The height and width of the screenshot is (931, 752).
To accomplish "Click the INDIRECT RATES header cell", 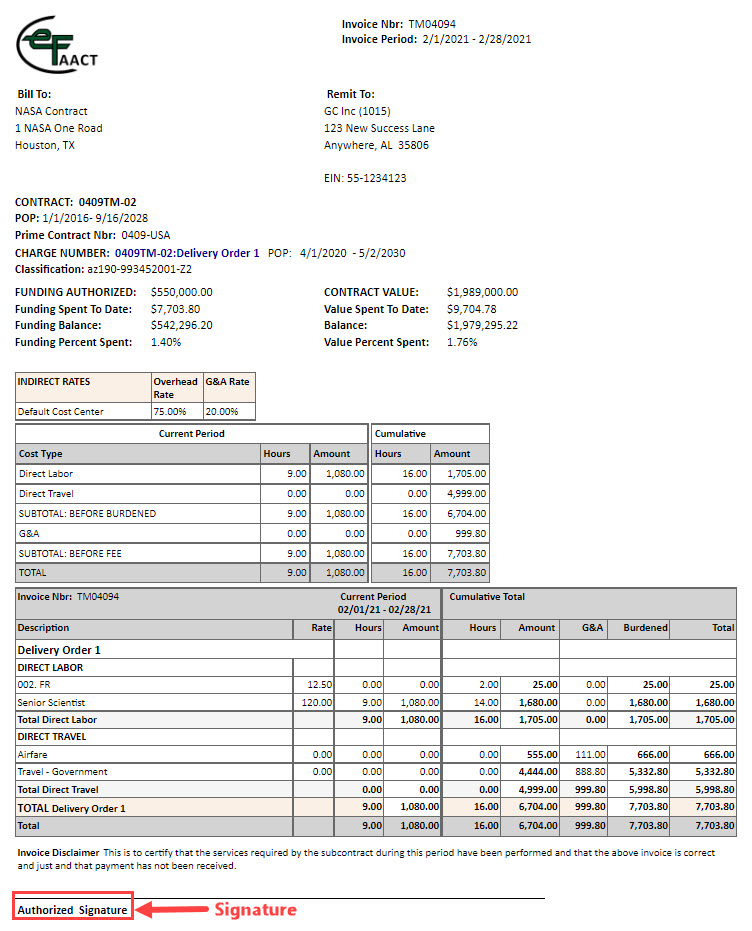I will click(55, 381).
